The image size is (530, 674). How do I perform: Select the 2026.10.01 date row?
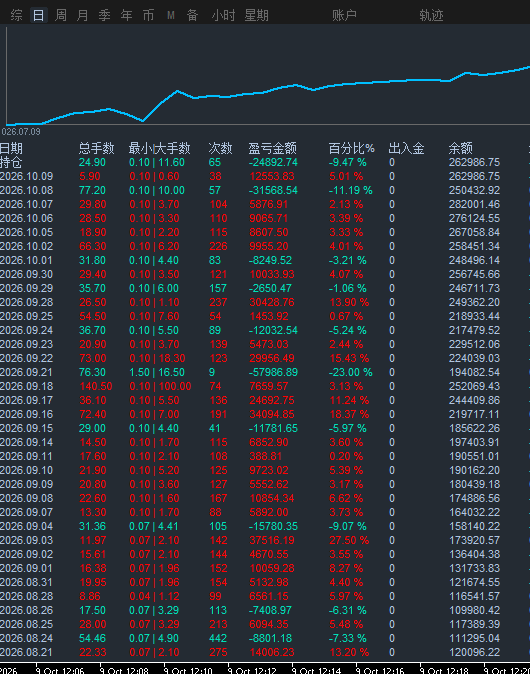(x=27, y=260)
